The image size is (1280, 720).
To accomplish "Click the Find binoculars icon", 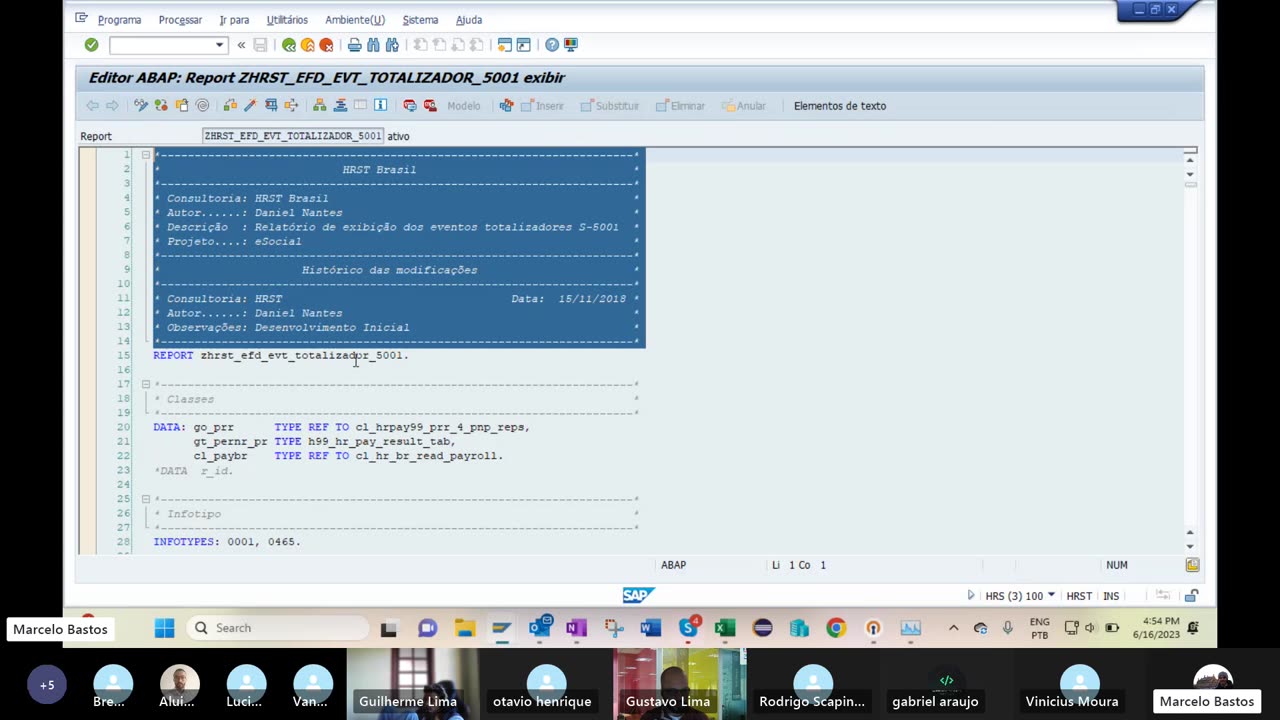I will pyautogui.click(x=373, y=45).
